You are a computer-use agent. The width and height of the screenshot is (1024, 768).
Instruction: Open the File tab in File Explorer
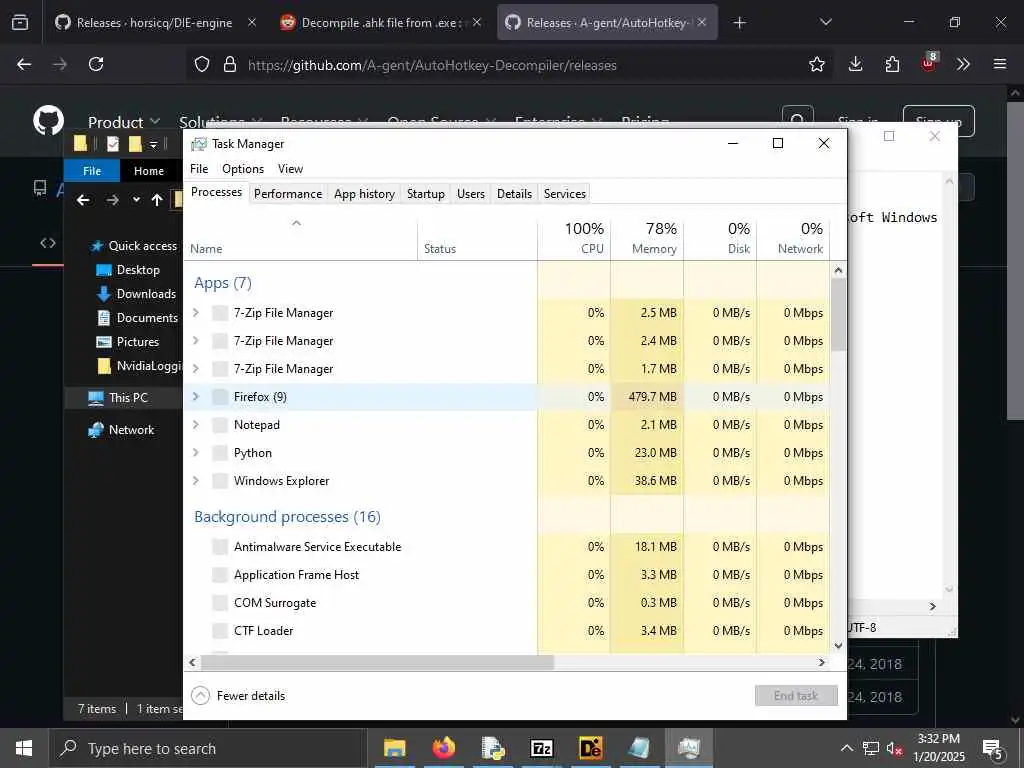pos(92,170)
